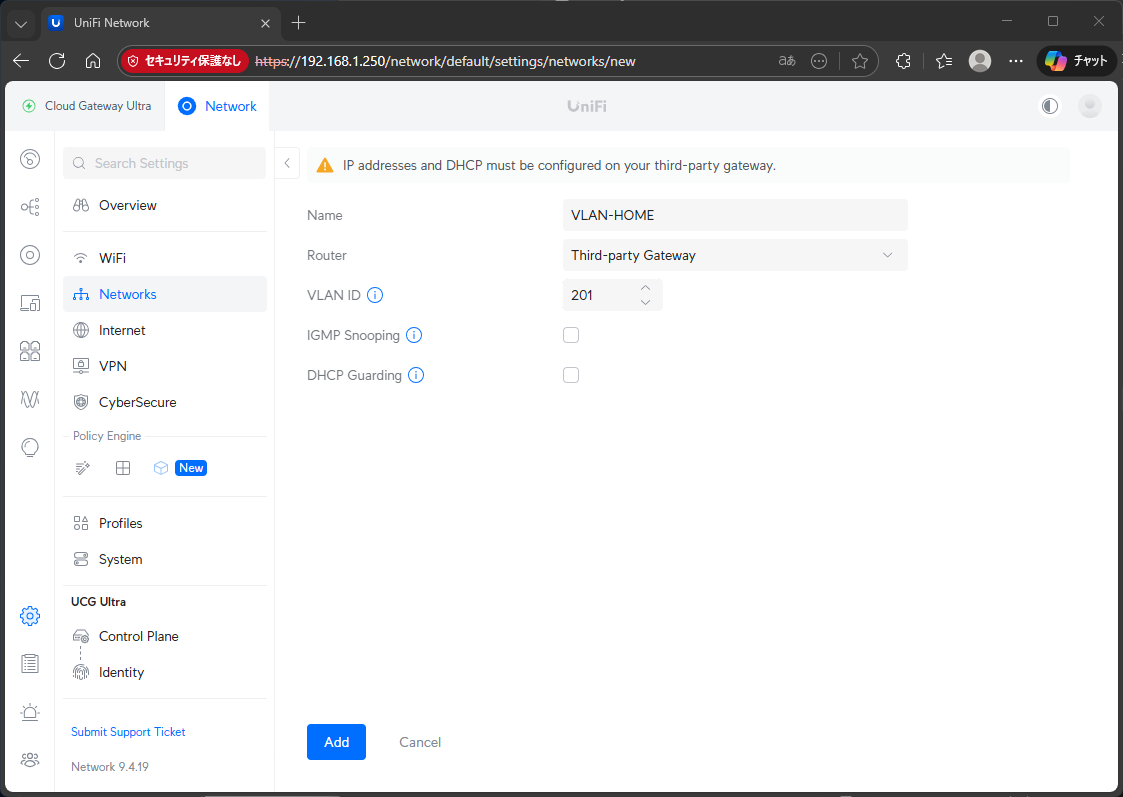Open the gear Settings icon in rail
Screen dimensions: 1123x797
pyautogui.click(x=30, y=616)
